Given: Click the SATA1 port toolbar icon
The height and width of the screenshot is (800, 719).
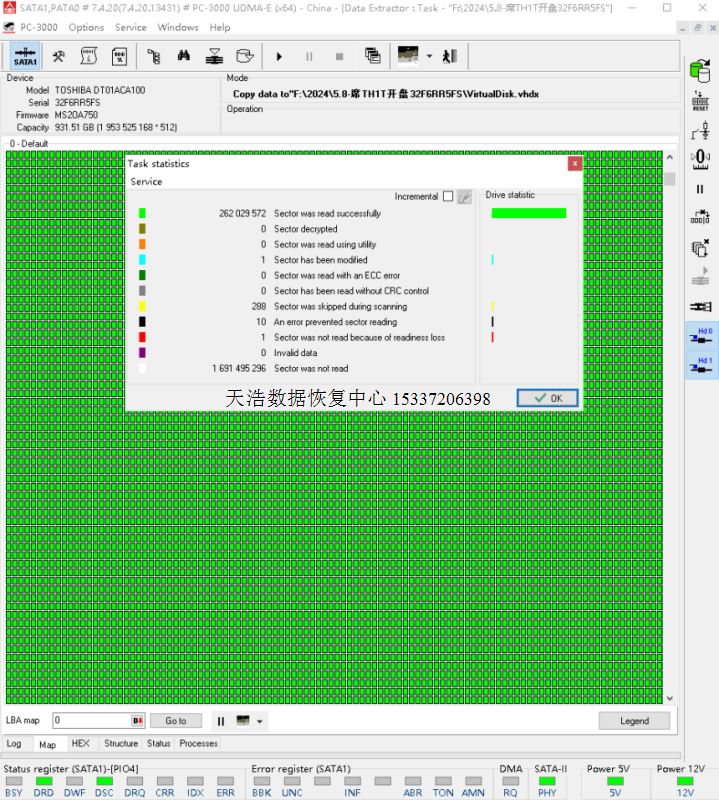Looking at the screenshot, I should point(25,57).
